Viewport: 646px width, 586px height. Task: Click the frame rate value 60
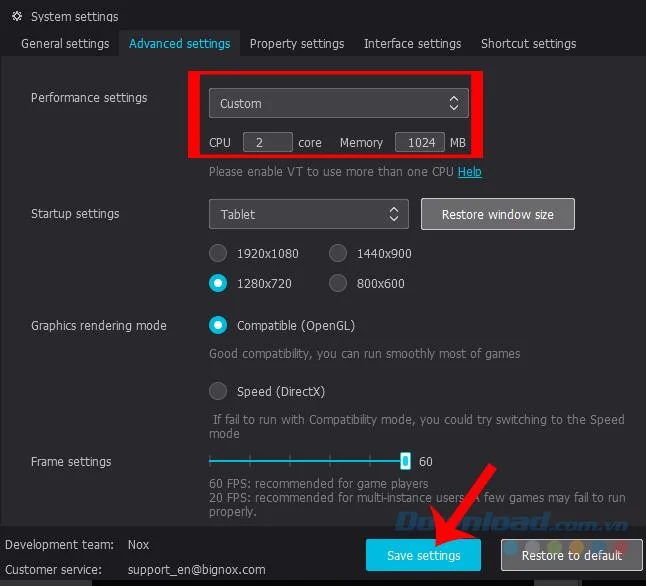click(426, 462)
